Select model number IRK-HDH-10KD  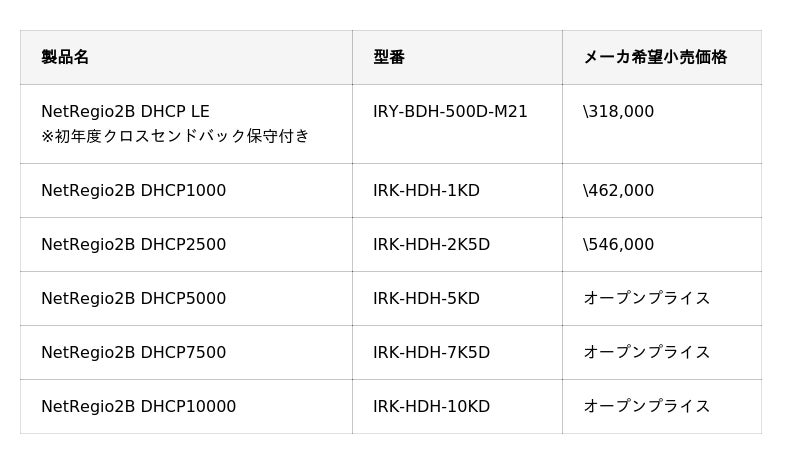[x=431, y=407]
